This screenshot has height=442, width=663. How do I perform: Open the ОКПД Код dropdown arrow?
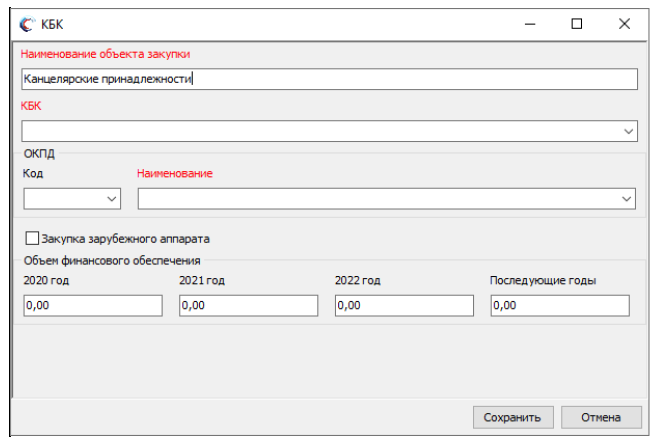[x=111, y=200]
